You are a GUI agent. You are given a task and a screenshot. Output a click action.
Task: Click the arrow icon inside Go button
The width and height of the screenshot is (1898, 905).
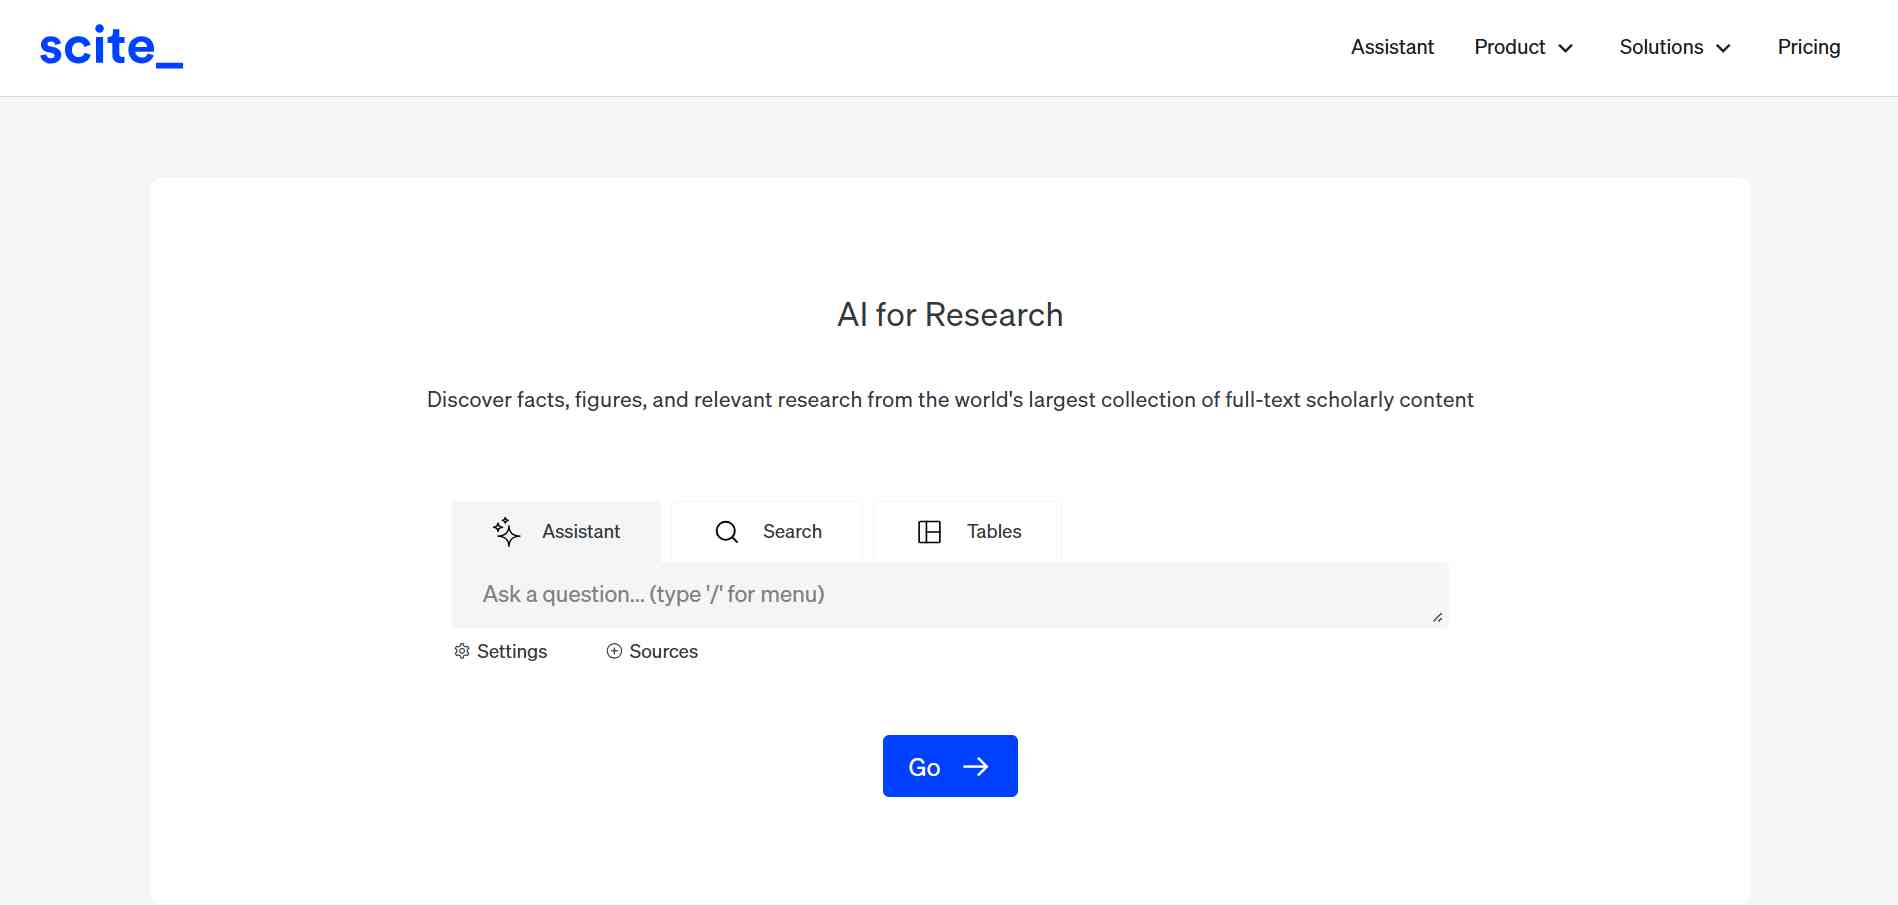pyautogui.click(x=975, y=767)
